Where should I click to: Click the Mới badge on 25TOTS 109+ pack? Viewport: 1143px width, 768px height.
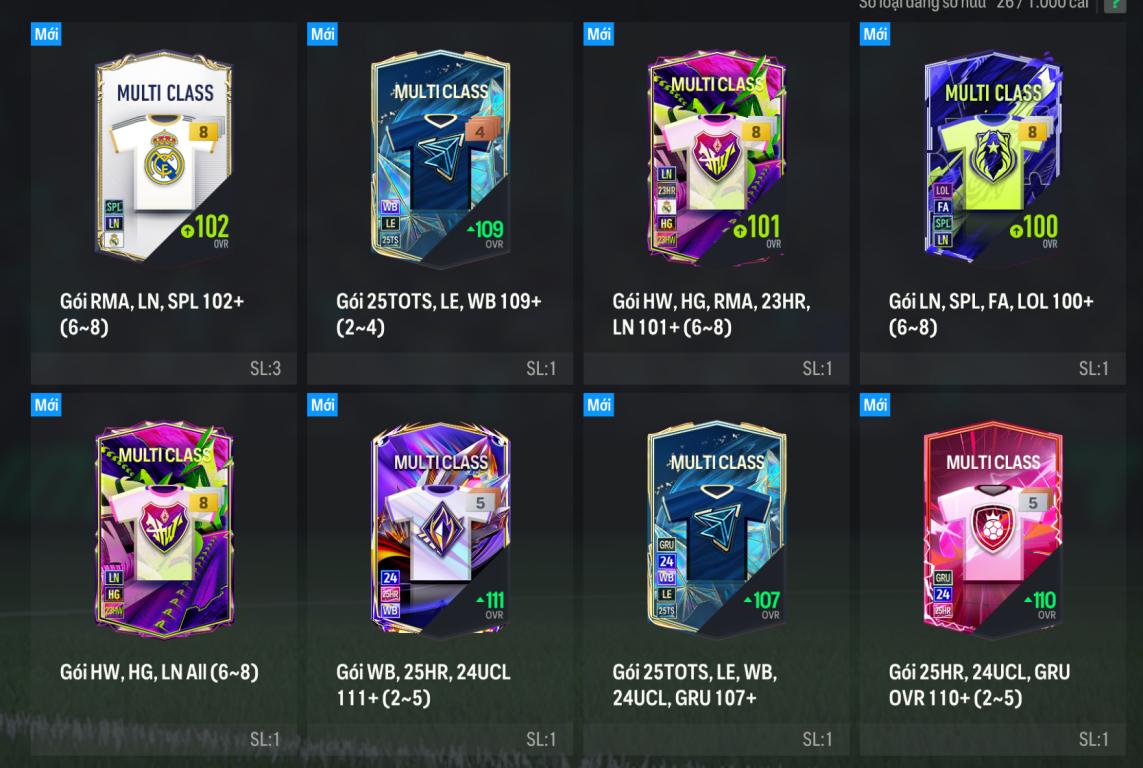point(322,34)
